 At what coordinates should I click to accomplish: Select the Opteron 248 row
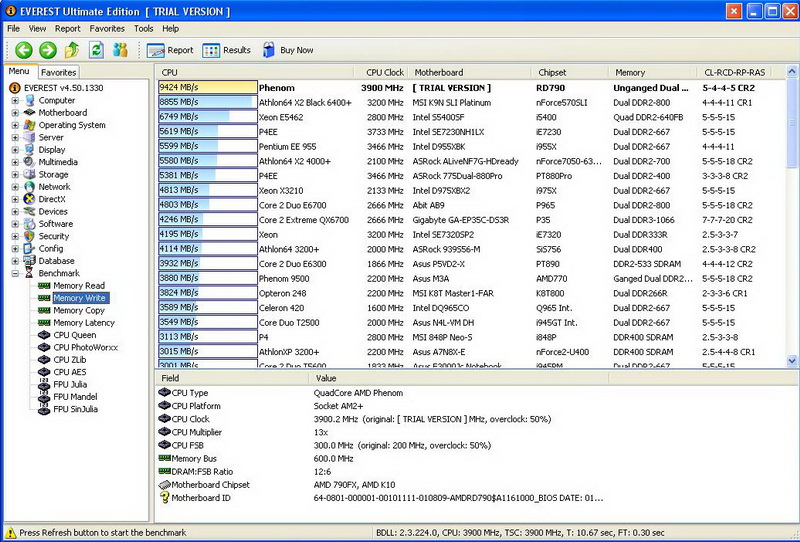coord(469,293)
